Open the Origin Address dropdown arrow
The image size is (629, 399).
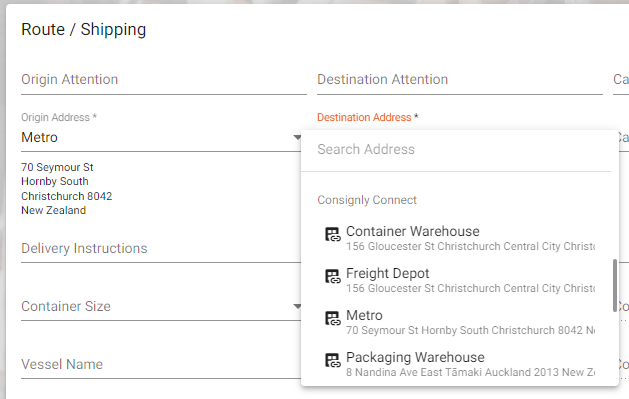[x=297, y=138]
